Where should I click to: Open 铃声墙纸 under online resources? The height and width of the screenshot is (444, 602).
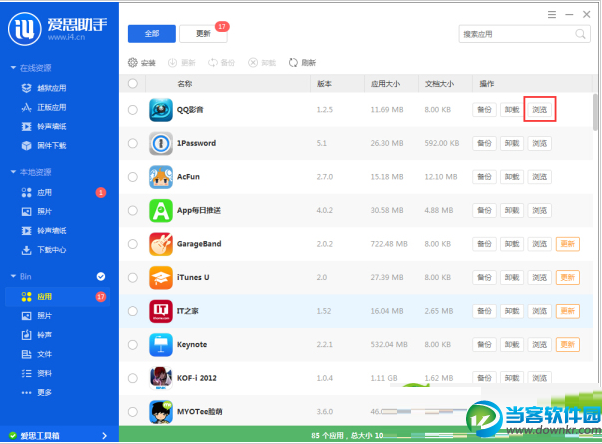[44, 126]
